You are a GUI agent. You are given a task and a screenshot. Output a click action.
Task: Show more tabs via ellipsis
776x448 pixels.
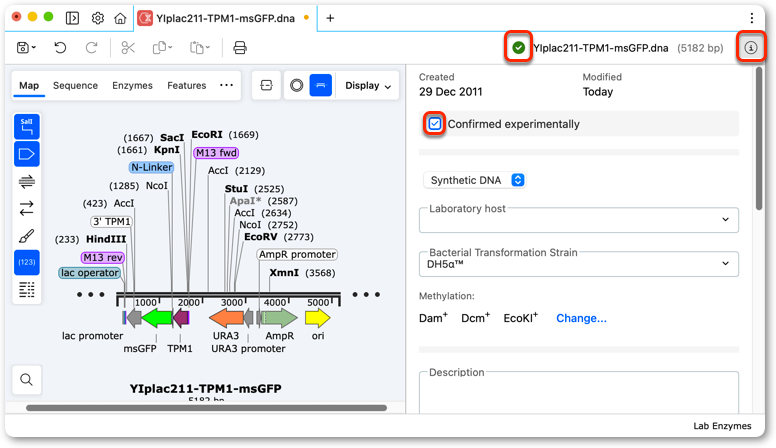pos(226,85)
